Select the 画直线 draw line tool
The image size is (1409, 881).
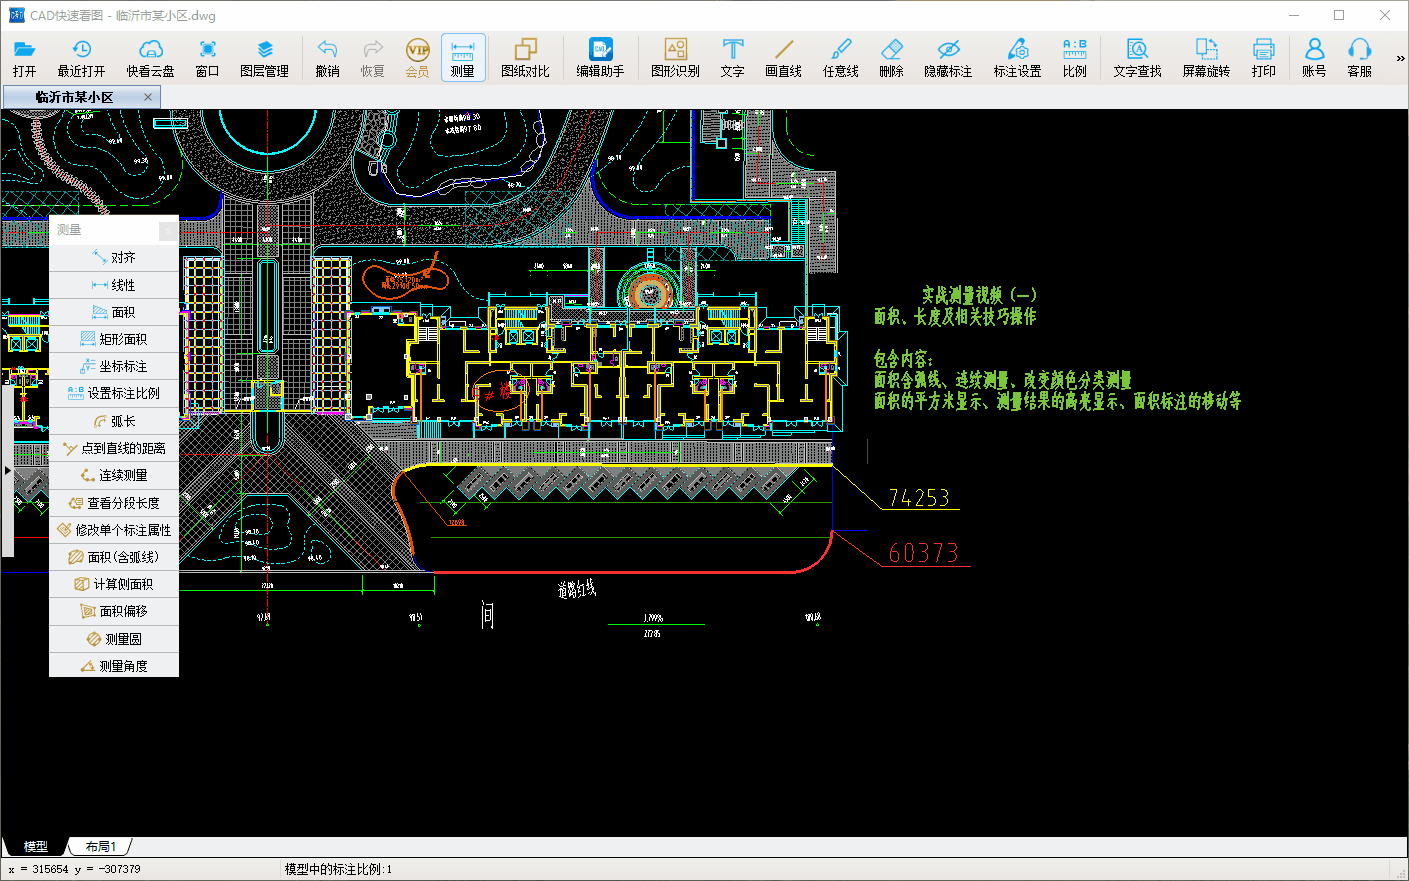click(783, 57)
